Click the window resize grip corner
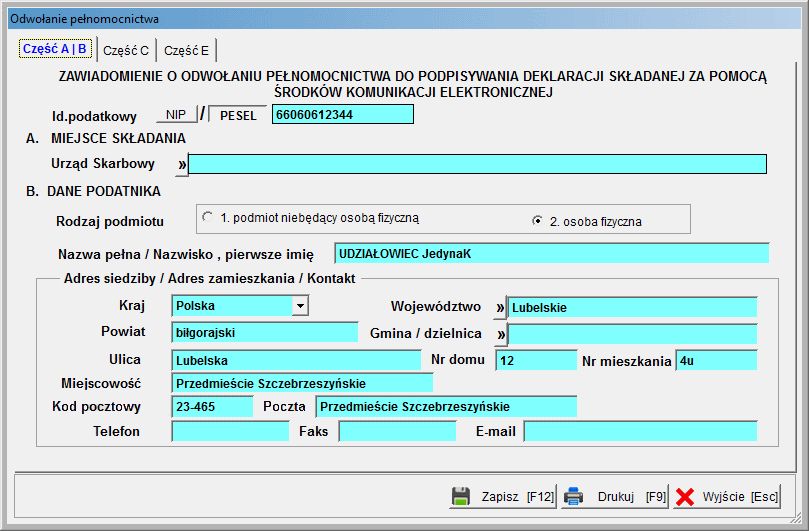809x531 pixels. pyautogui.click(x=797, y=519)
